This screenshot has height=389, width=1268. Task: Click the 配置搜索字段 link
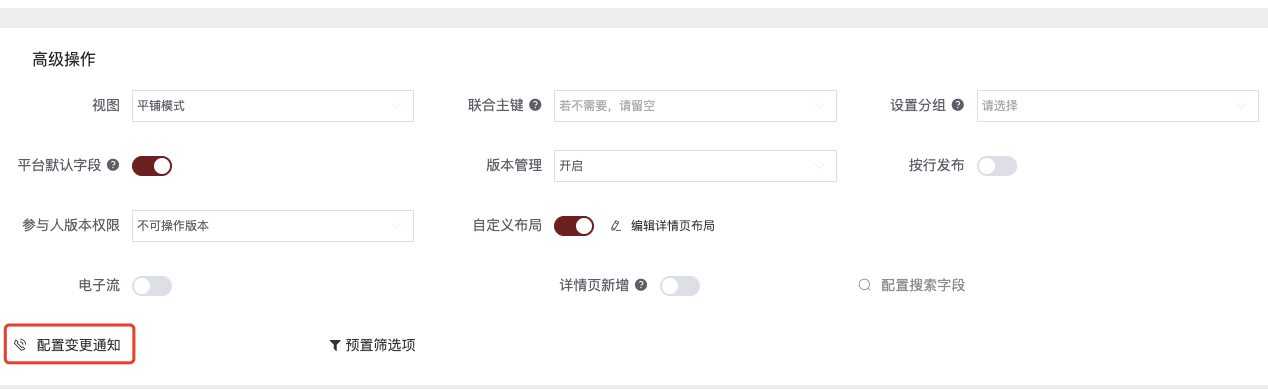923,285
